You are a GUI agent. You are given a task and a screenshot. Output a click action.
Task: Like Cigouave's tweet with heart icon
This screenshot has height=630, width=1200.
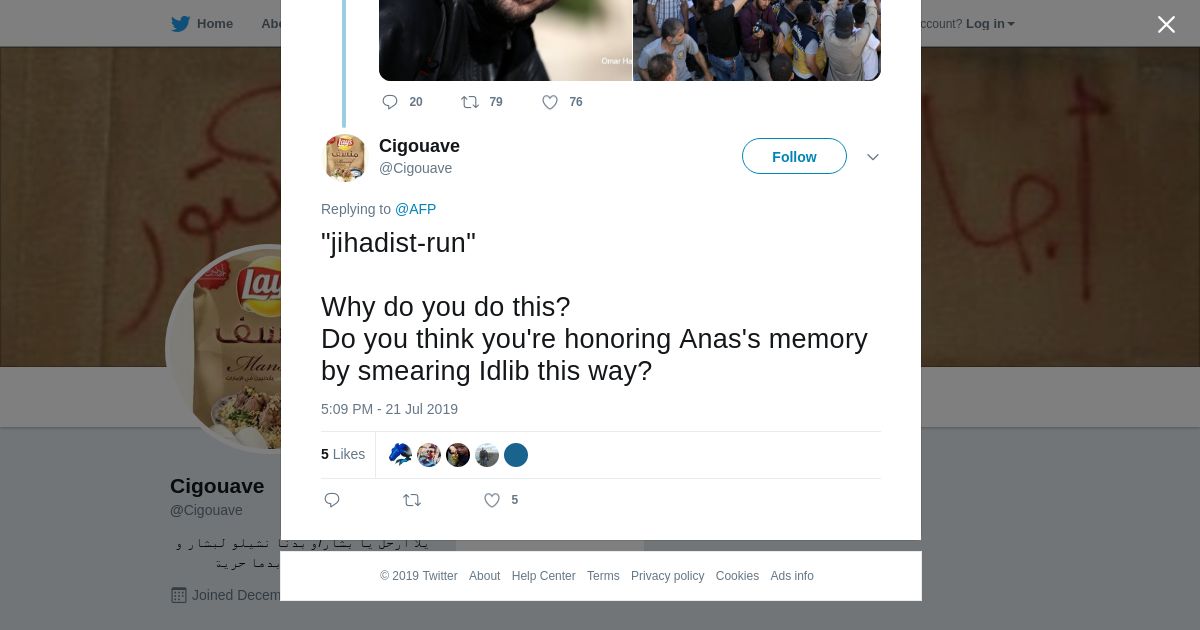point(492,500)
